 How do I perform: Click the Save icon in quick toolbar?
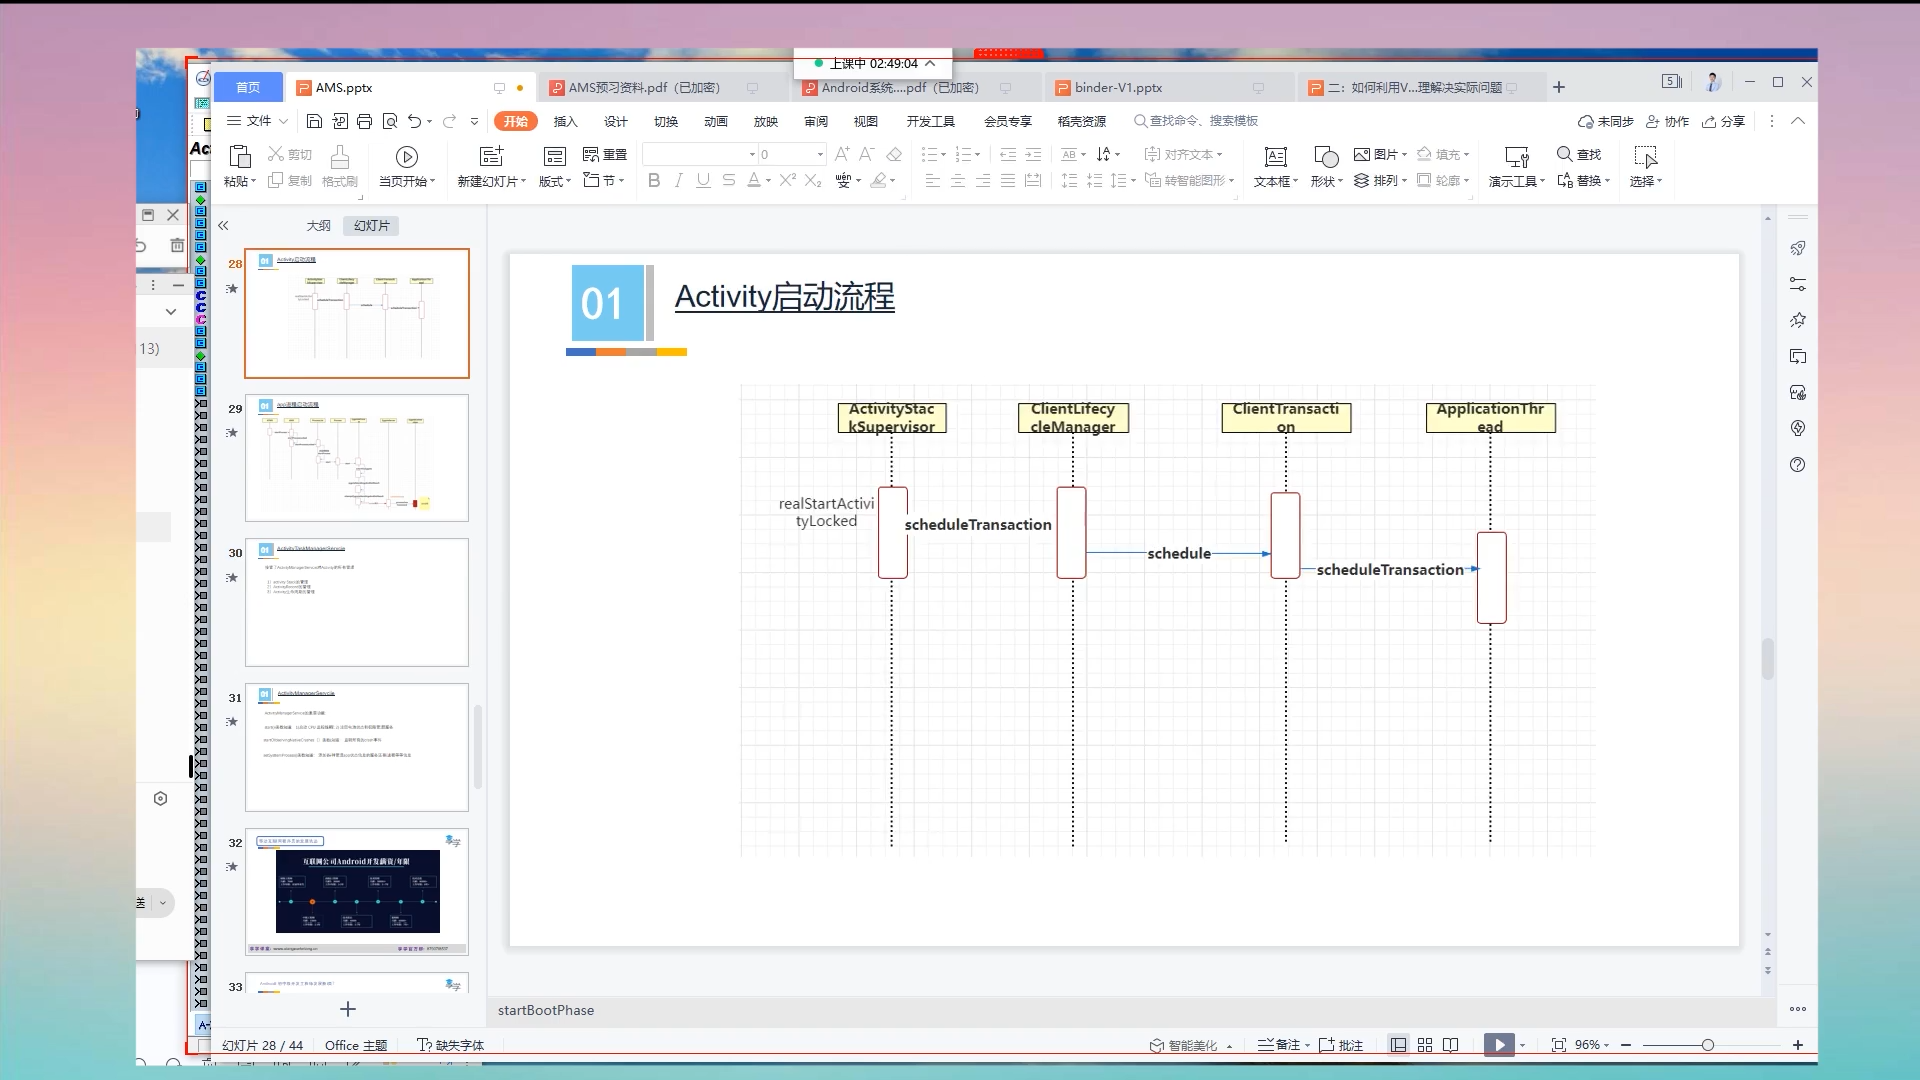pyautogui.click(x=314, y=121)
